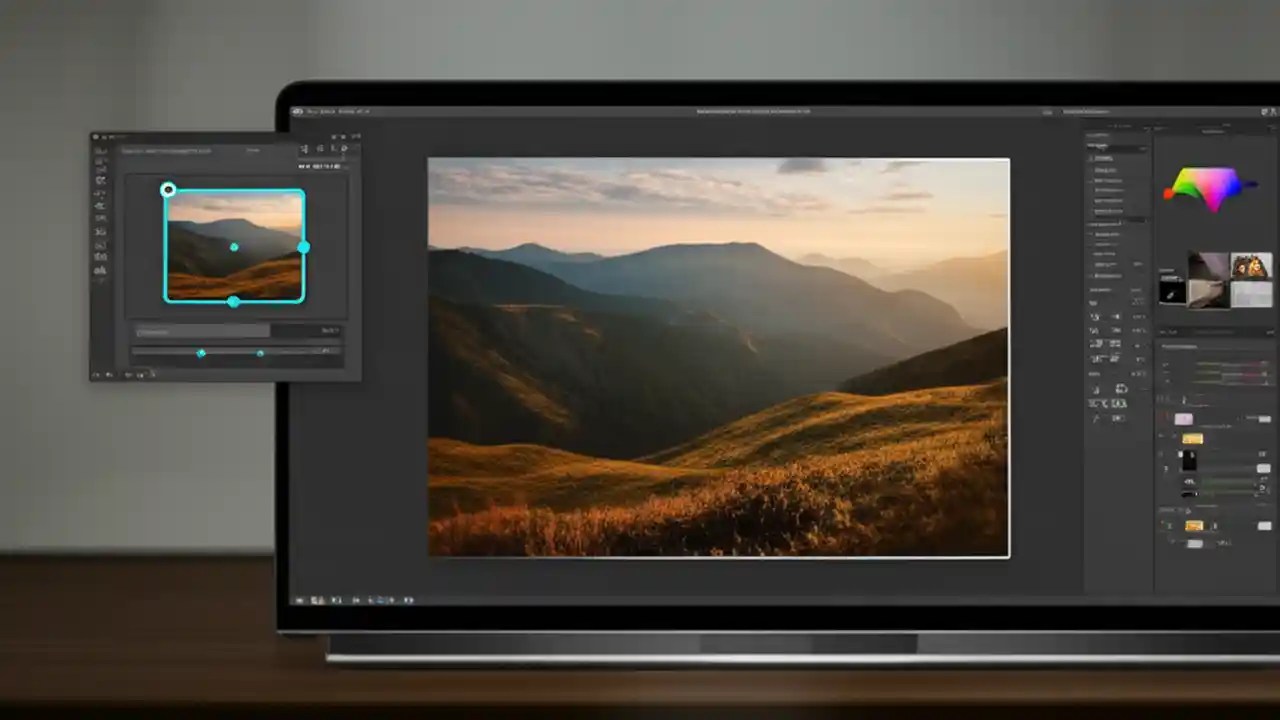Select the Marquee selection tool in the left toolbar
Screen dimensions: 1280x720
coord(101,161)
